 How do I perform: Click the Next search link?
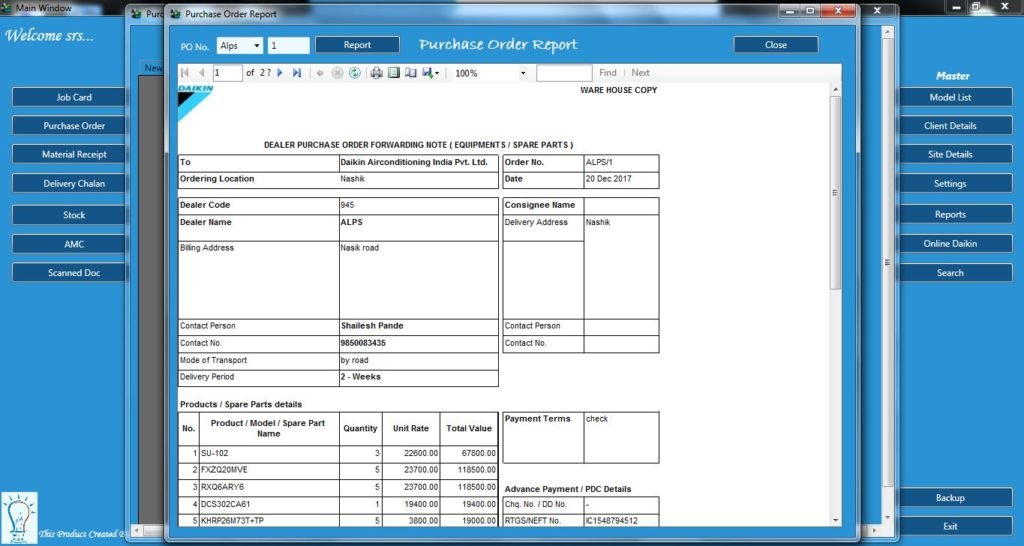coord(640,72)
